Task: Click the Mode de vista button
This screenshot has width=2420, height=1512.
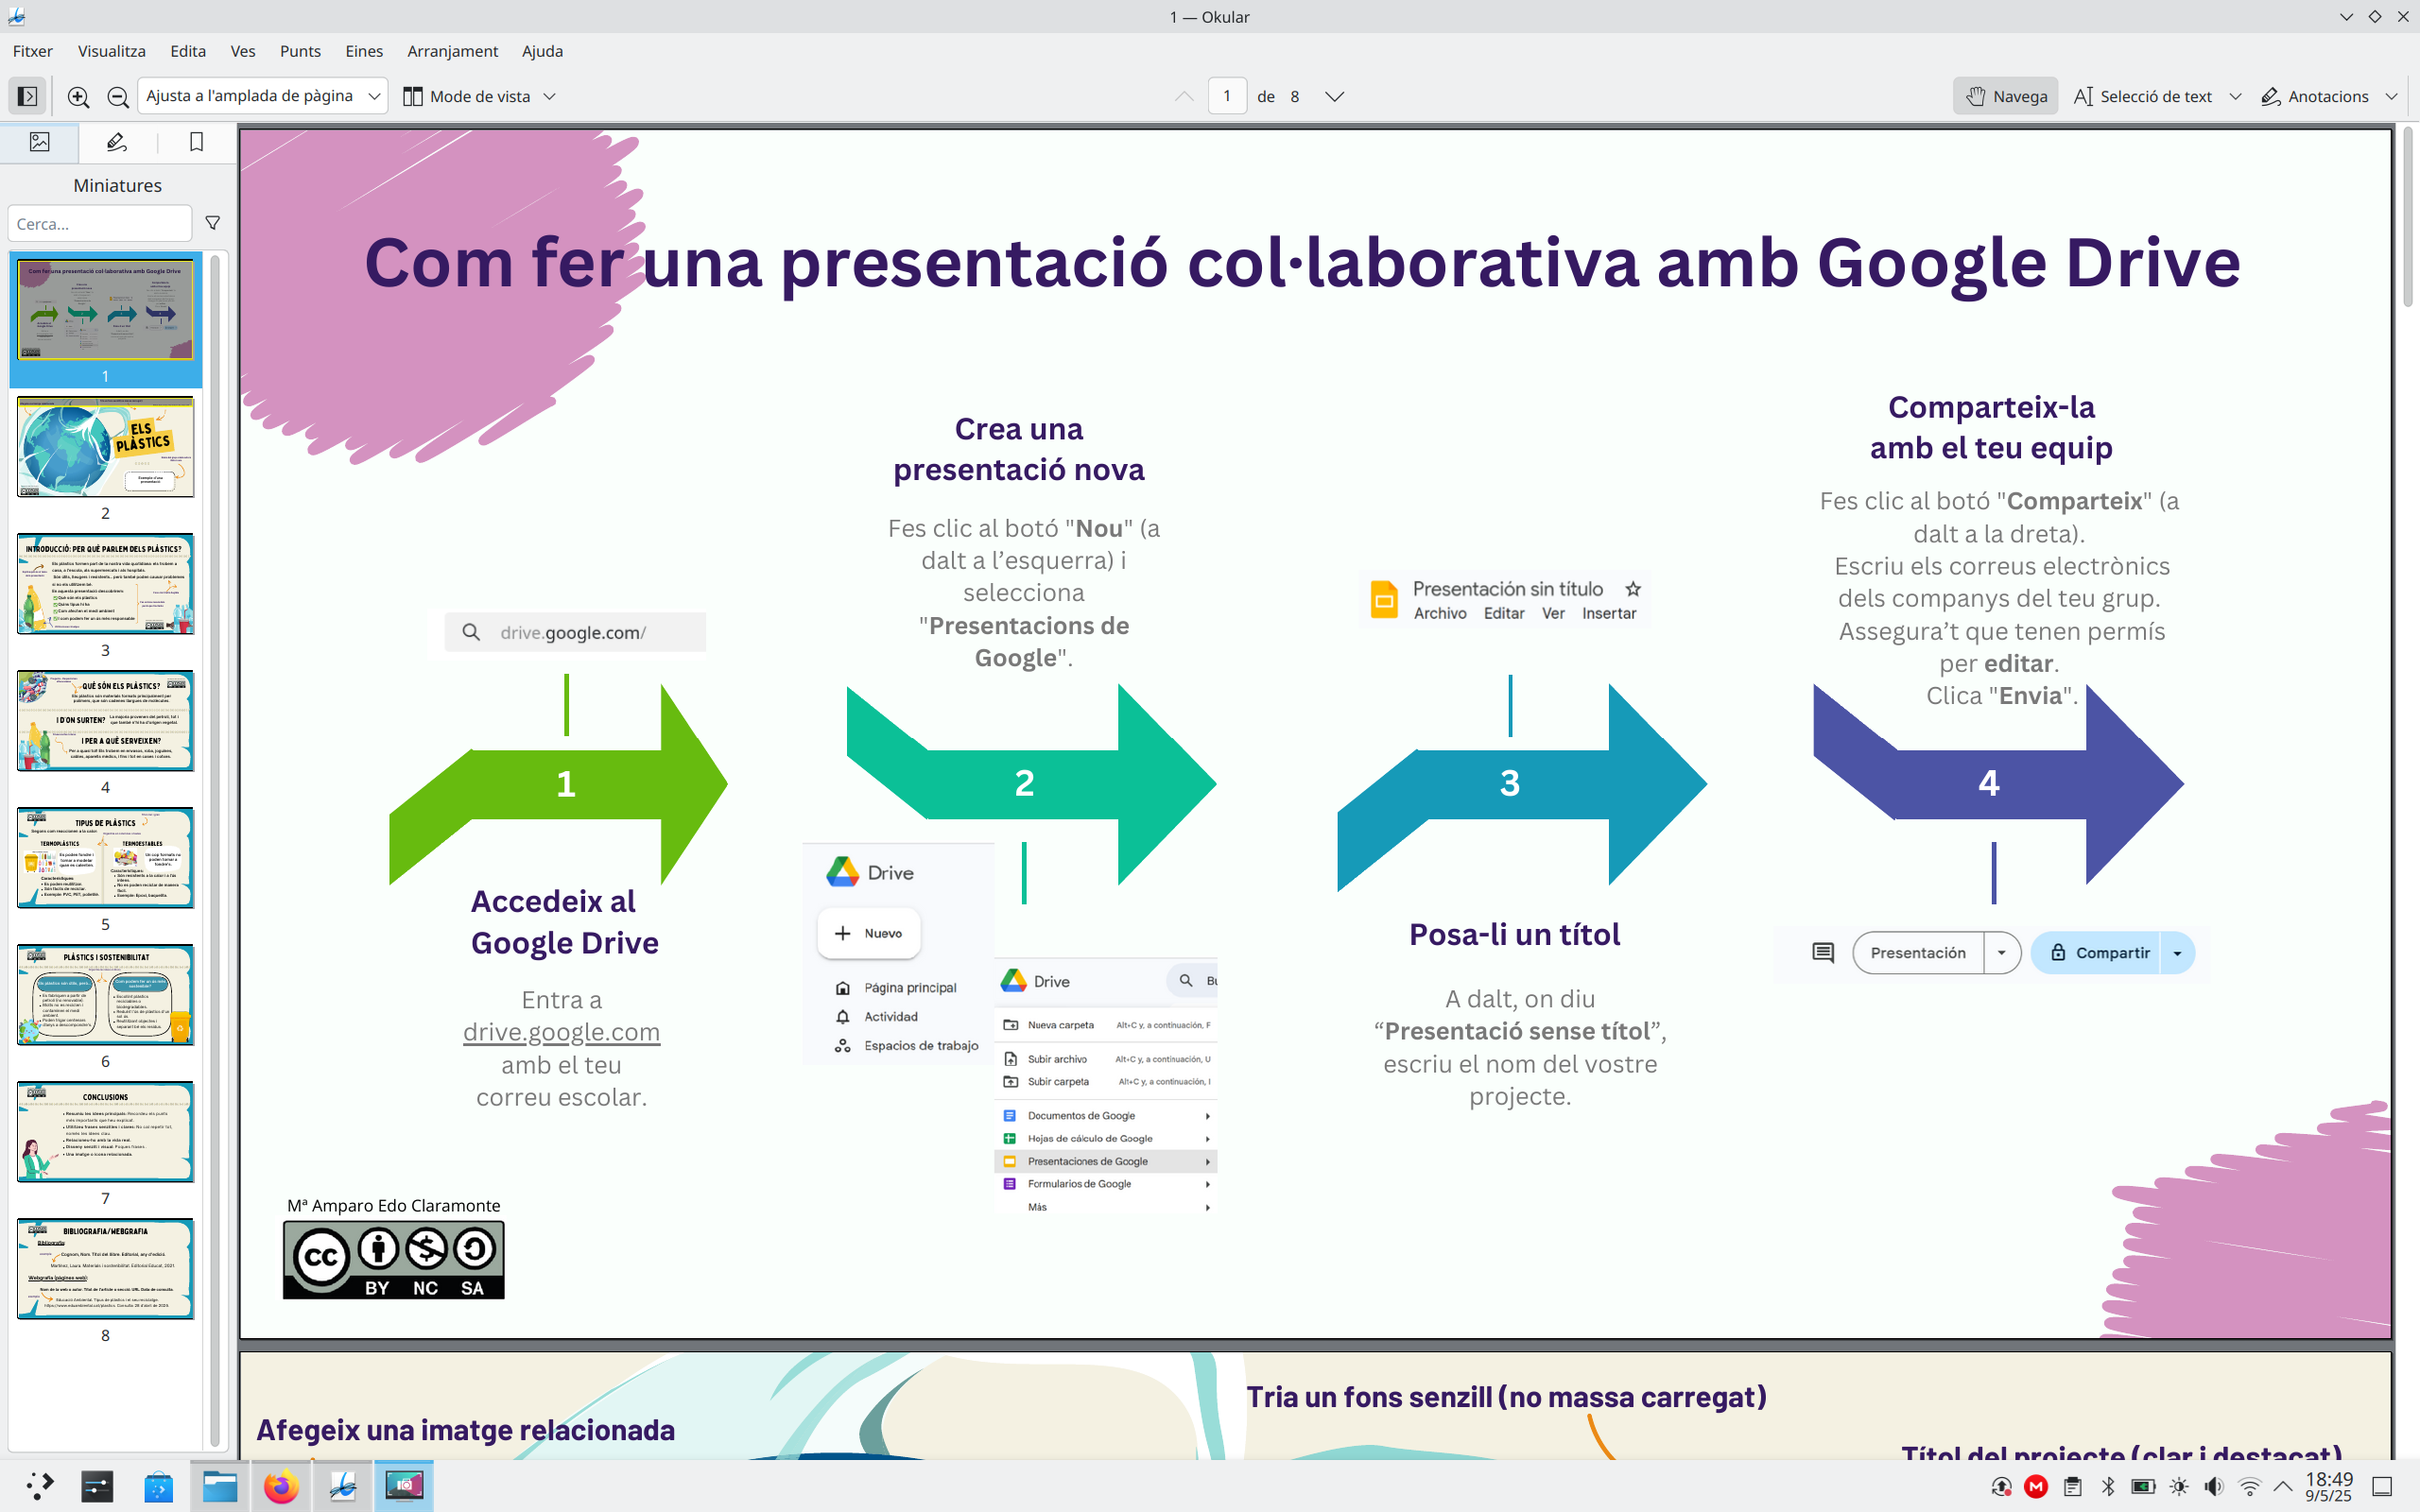Action: coord(467,96)
